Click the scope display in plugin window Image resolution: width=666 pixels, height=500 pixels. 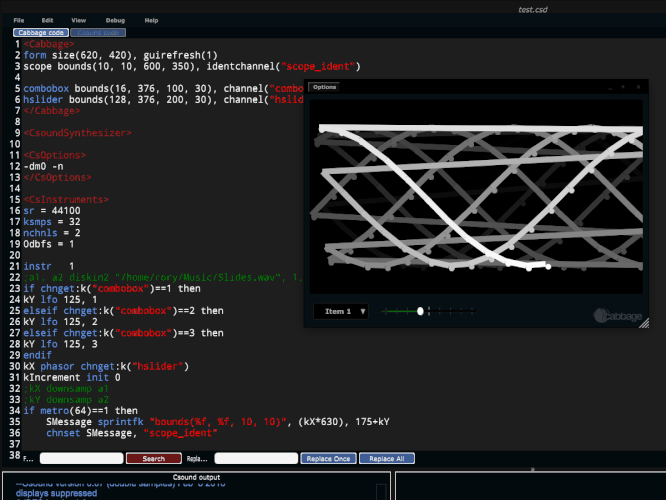pyautogui.click(x=476, y=196)
